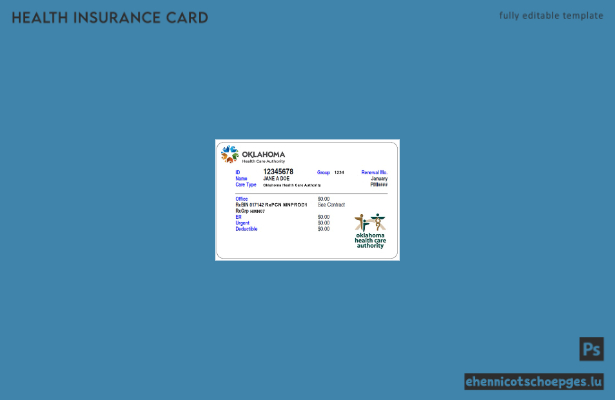Click the green 'oklahoma health care authority' text
Viewport: 615px width, 400px height.
(370, 240)
